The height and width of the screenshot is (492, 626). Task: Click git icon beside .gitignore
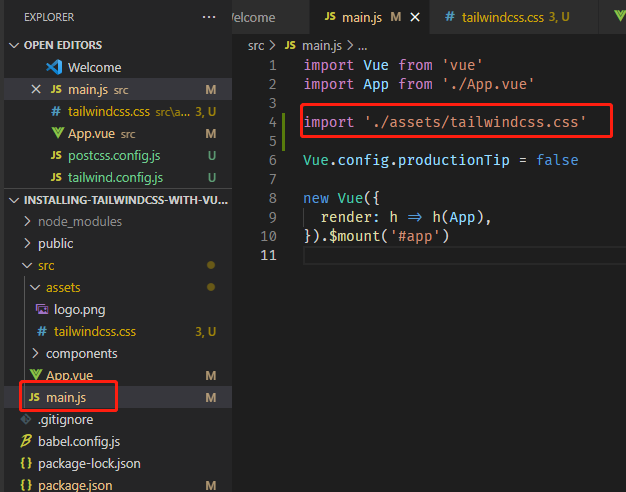click(x=26, y=419)
